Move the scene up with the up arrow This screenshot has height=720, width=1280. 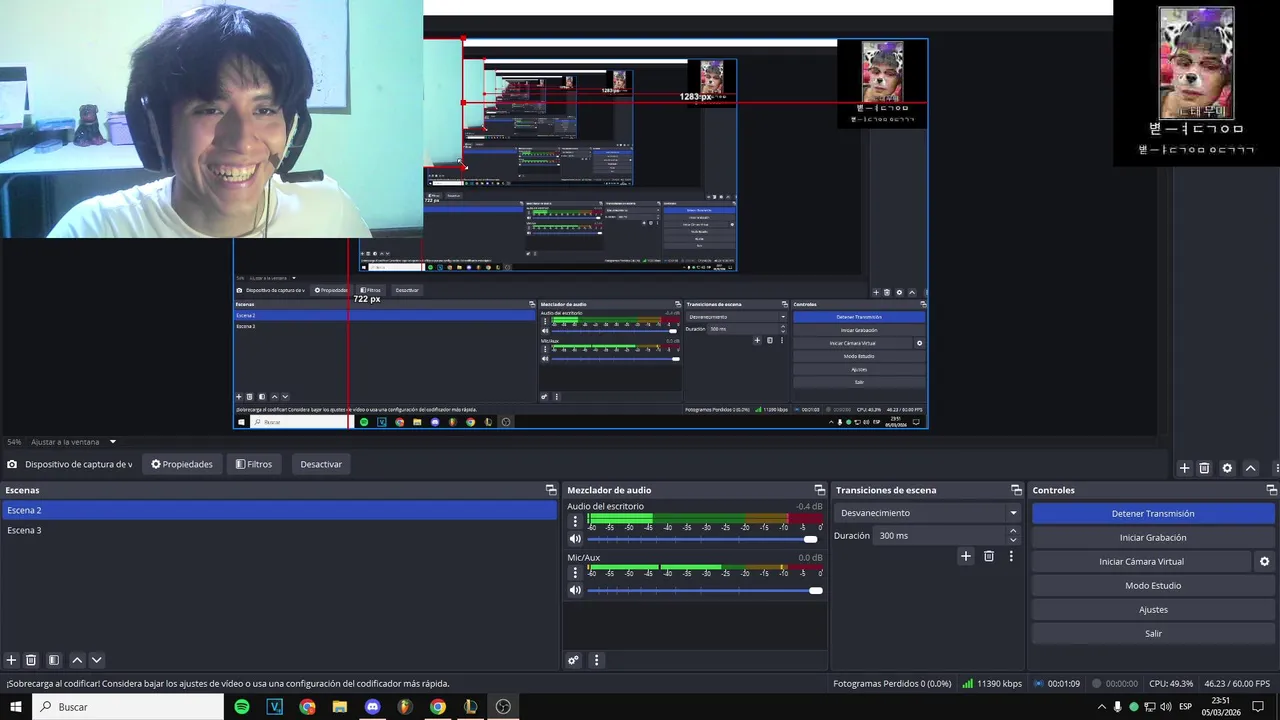tap(77, 660)
